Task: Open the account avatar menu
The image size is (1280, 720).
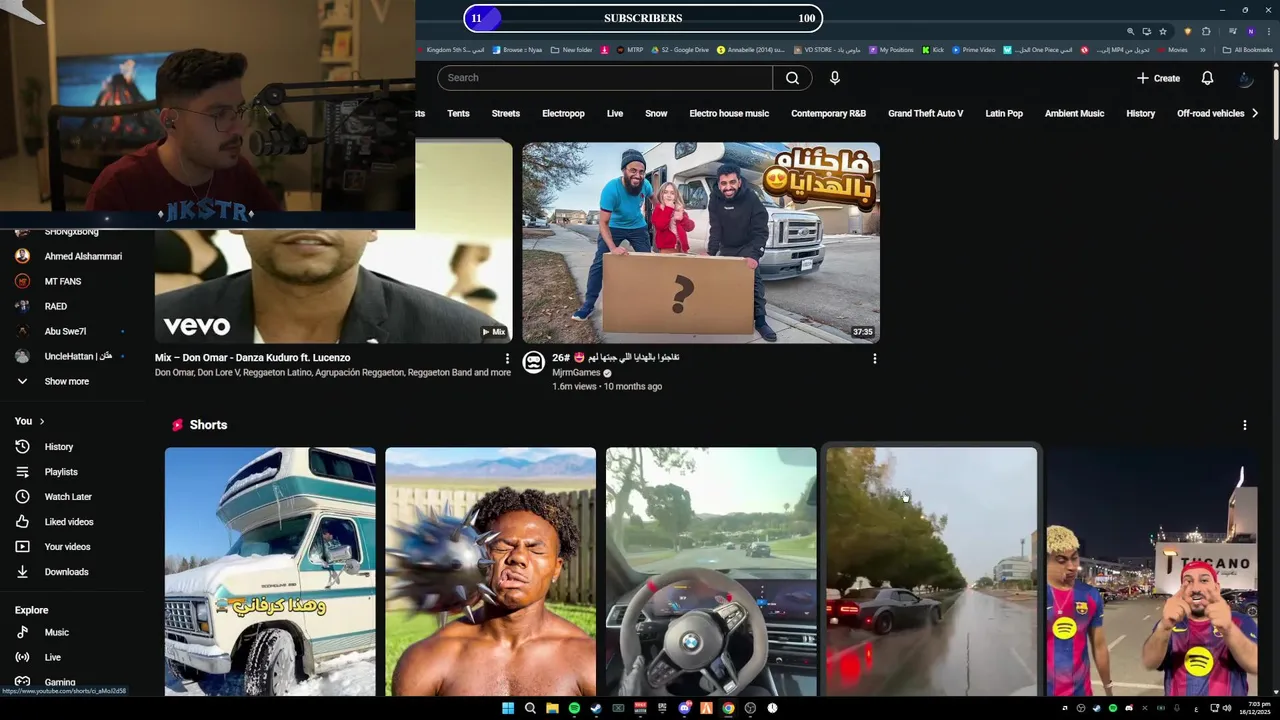Action: [1245, 78]
